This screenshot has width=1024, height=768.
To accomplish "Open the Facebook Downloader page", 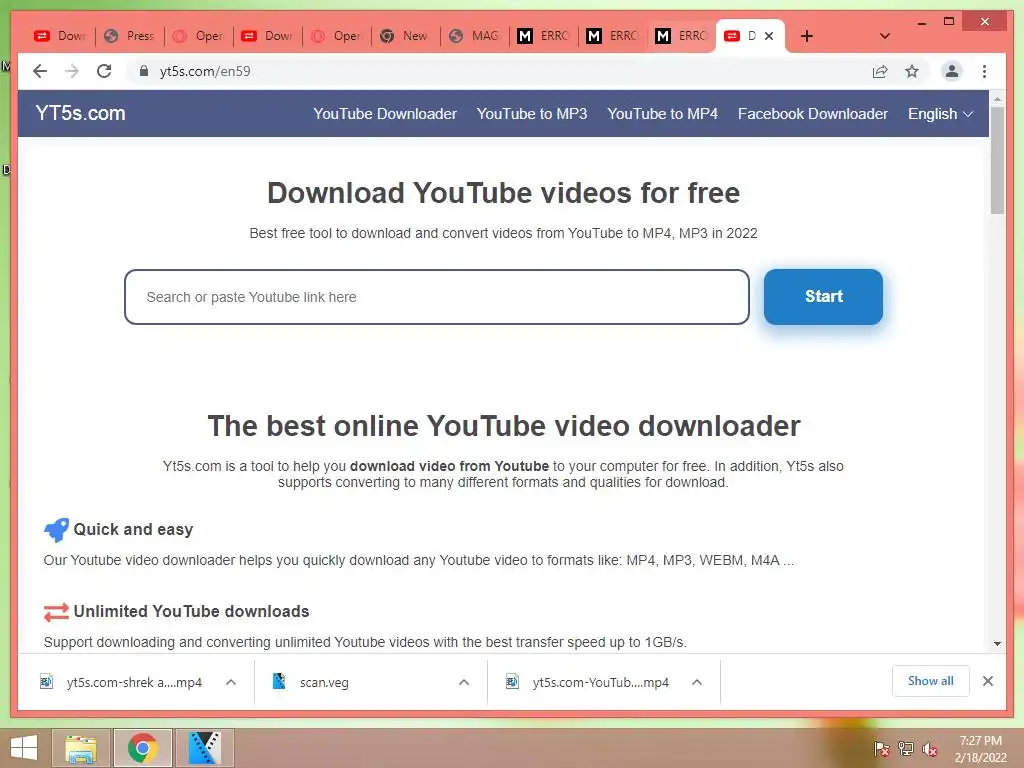I will tap(812, 114).
